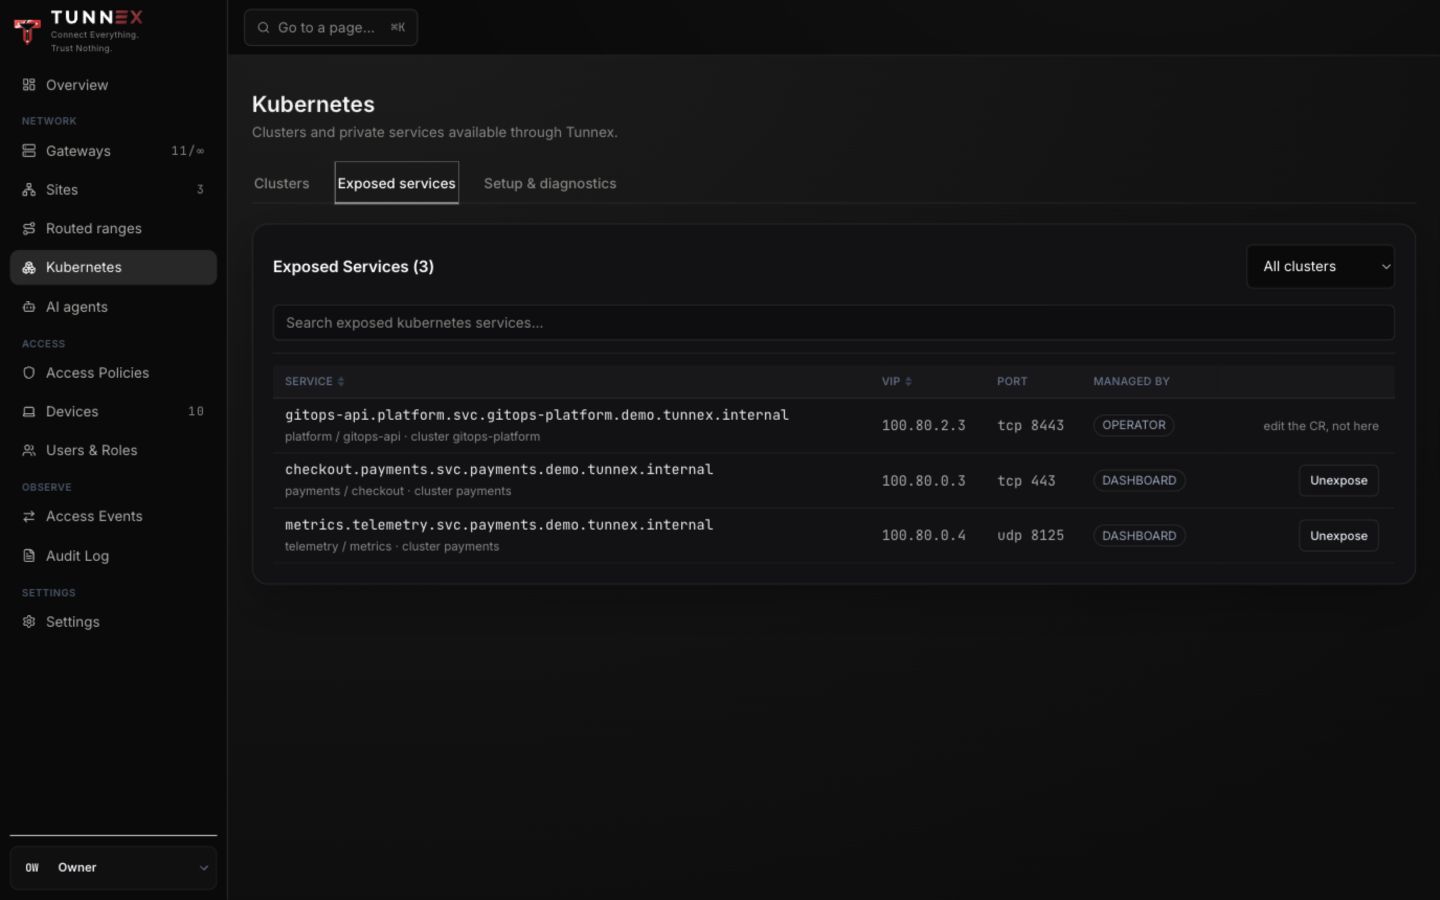Click the Gateways count 11/∞

point(187,151)
